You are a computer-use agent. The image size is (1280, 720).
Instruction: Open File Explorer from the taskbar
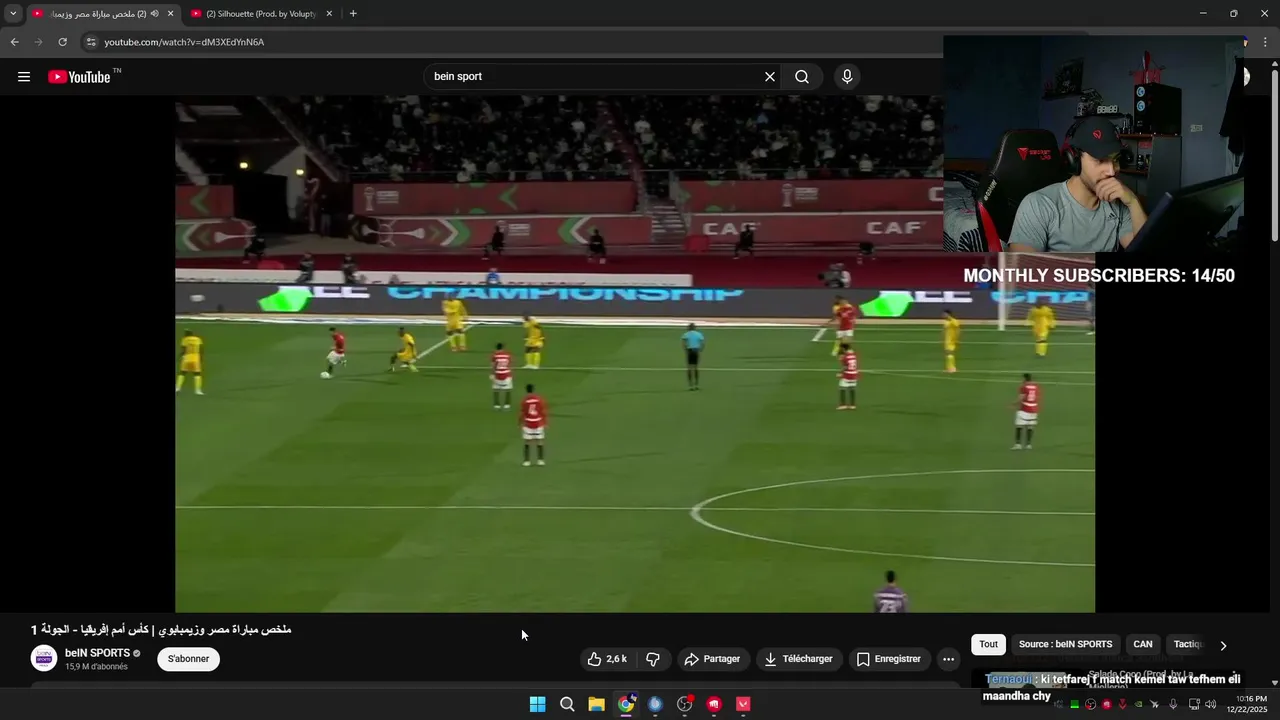pos(596,704)
